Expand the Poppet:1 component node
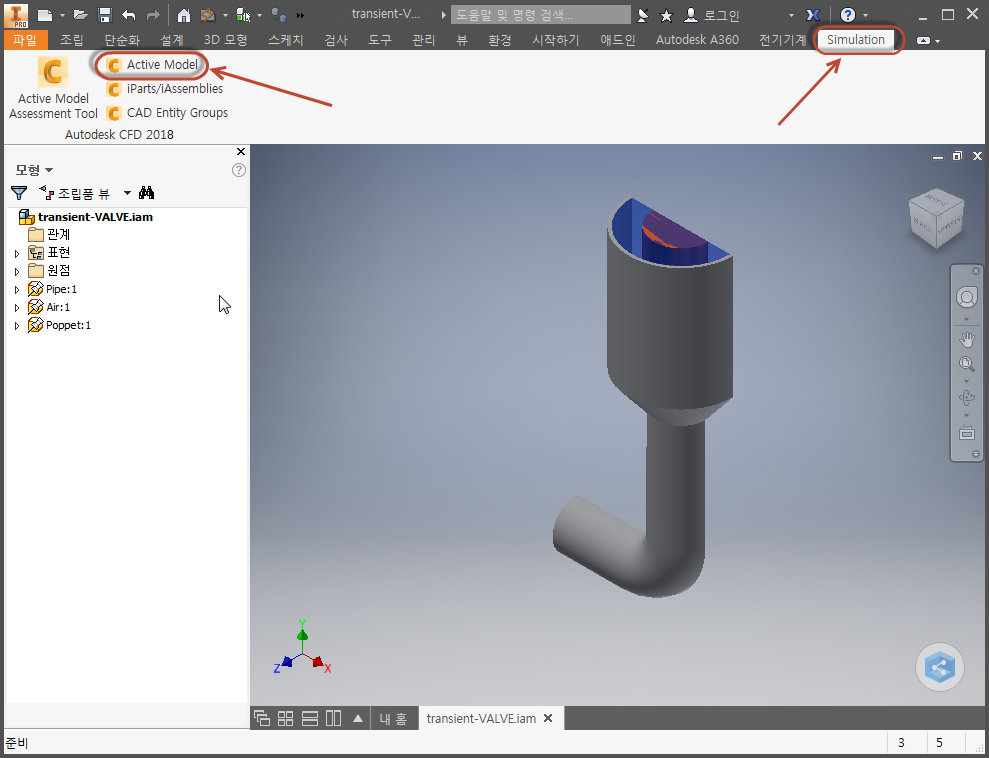Viewport: 989px width, 758px height. pyautogui.click(x=17, y=326)
